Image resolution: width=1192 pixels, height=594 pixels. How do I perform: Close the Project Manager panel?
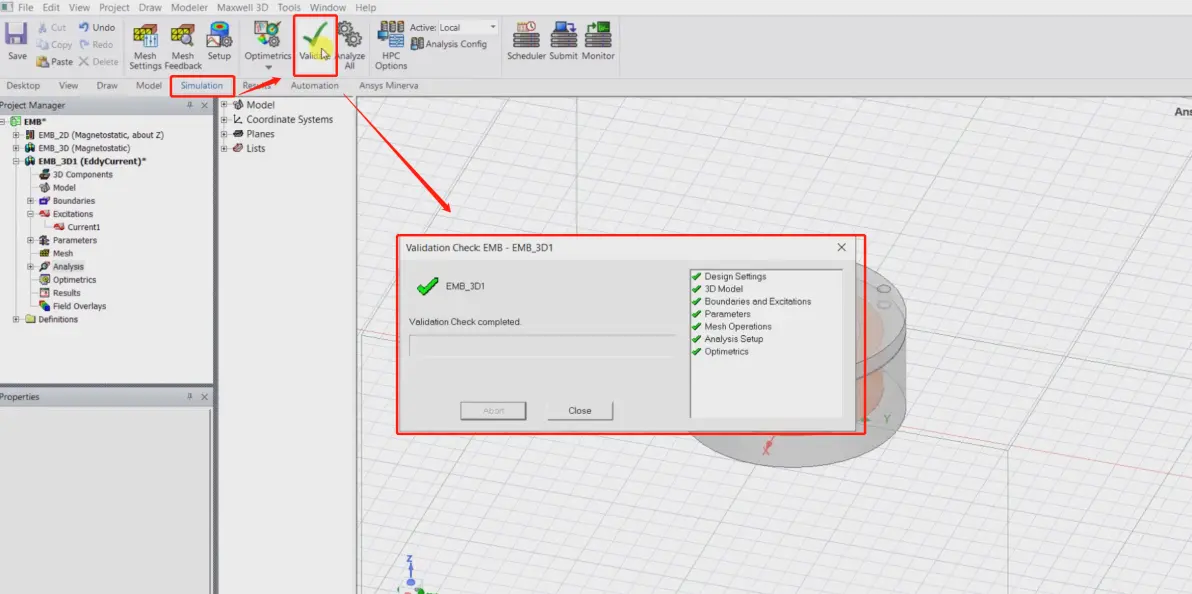[x=204, y=106]
